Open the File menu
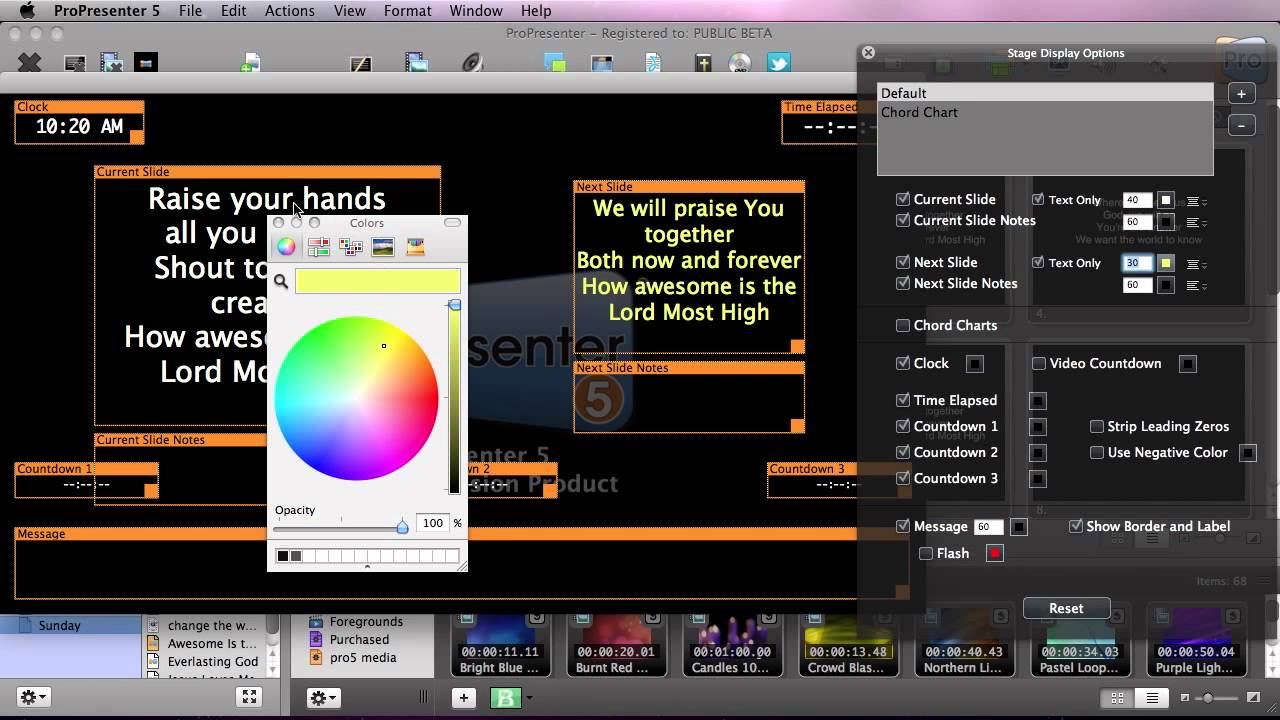Viewport: 1280px width, 720px height. click(x=190, y=11)
